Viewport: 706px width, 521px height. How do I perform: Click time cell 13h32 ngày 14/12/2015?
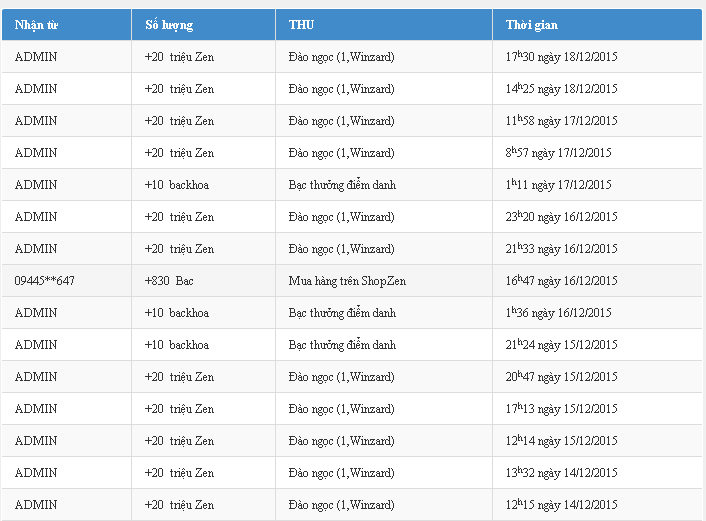coord(561,473)
